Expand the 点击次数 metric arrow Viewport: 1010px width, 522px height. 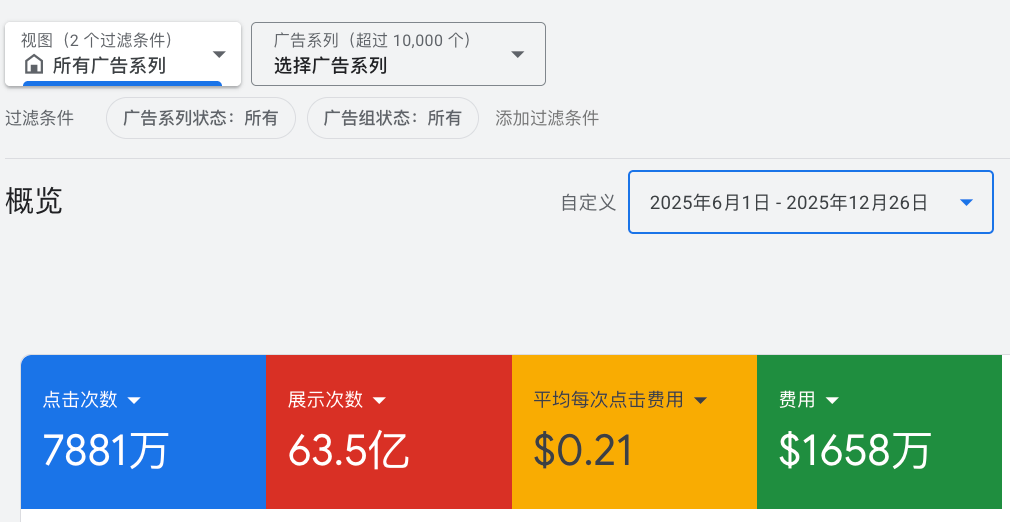pos(135,401)
